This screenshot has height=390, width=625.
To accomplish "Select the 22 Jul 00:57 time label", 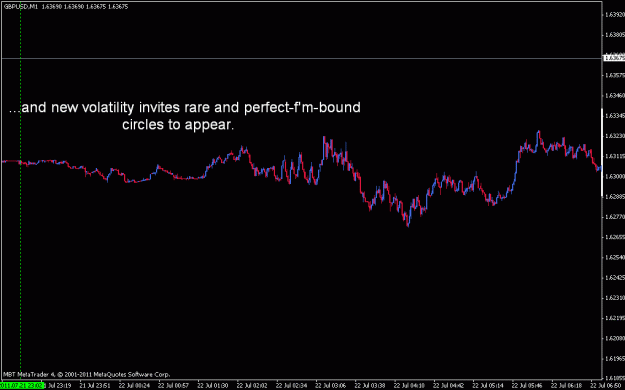I will point(174,386).
